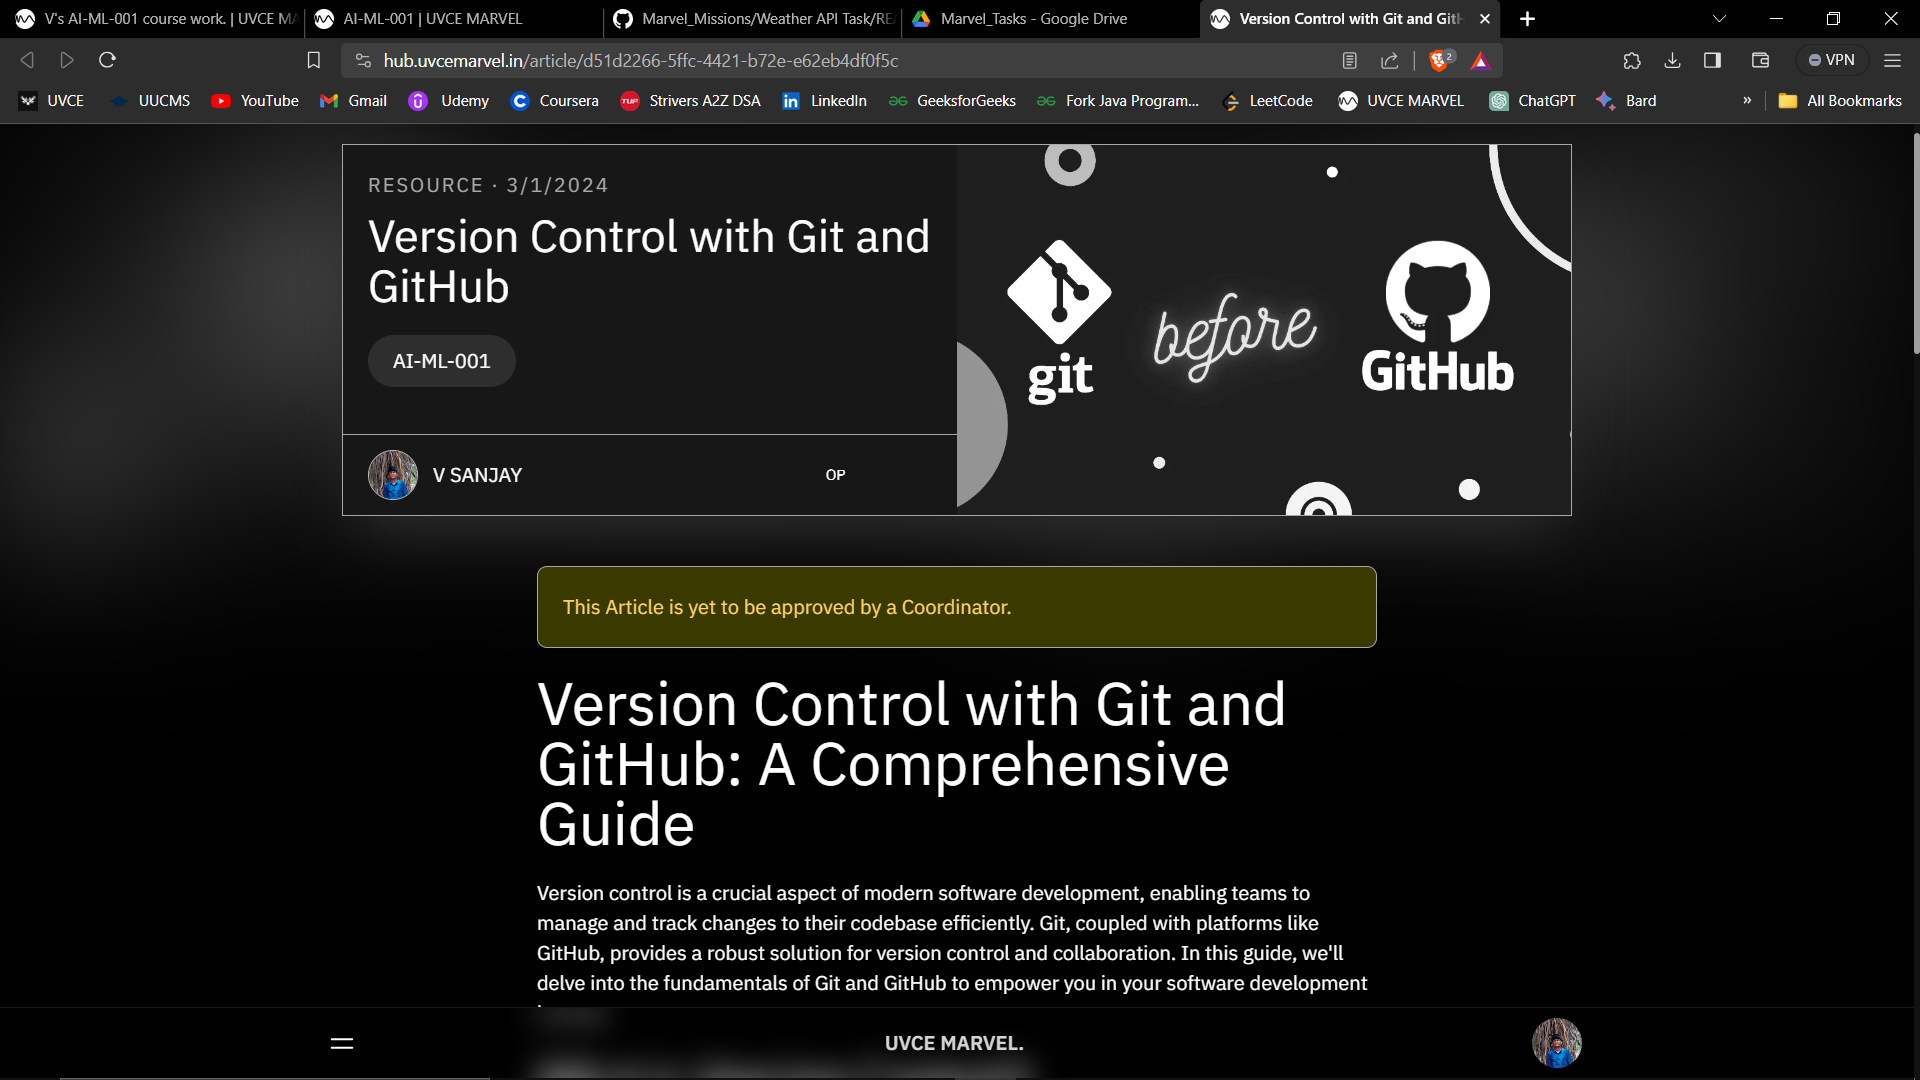
Task: Open the Brave Wallet icon
Action: 1761,61
